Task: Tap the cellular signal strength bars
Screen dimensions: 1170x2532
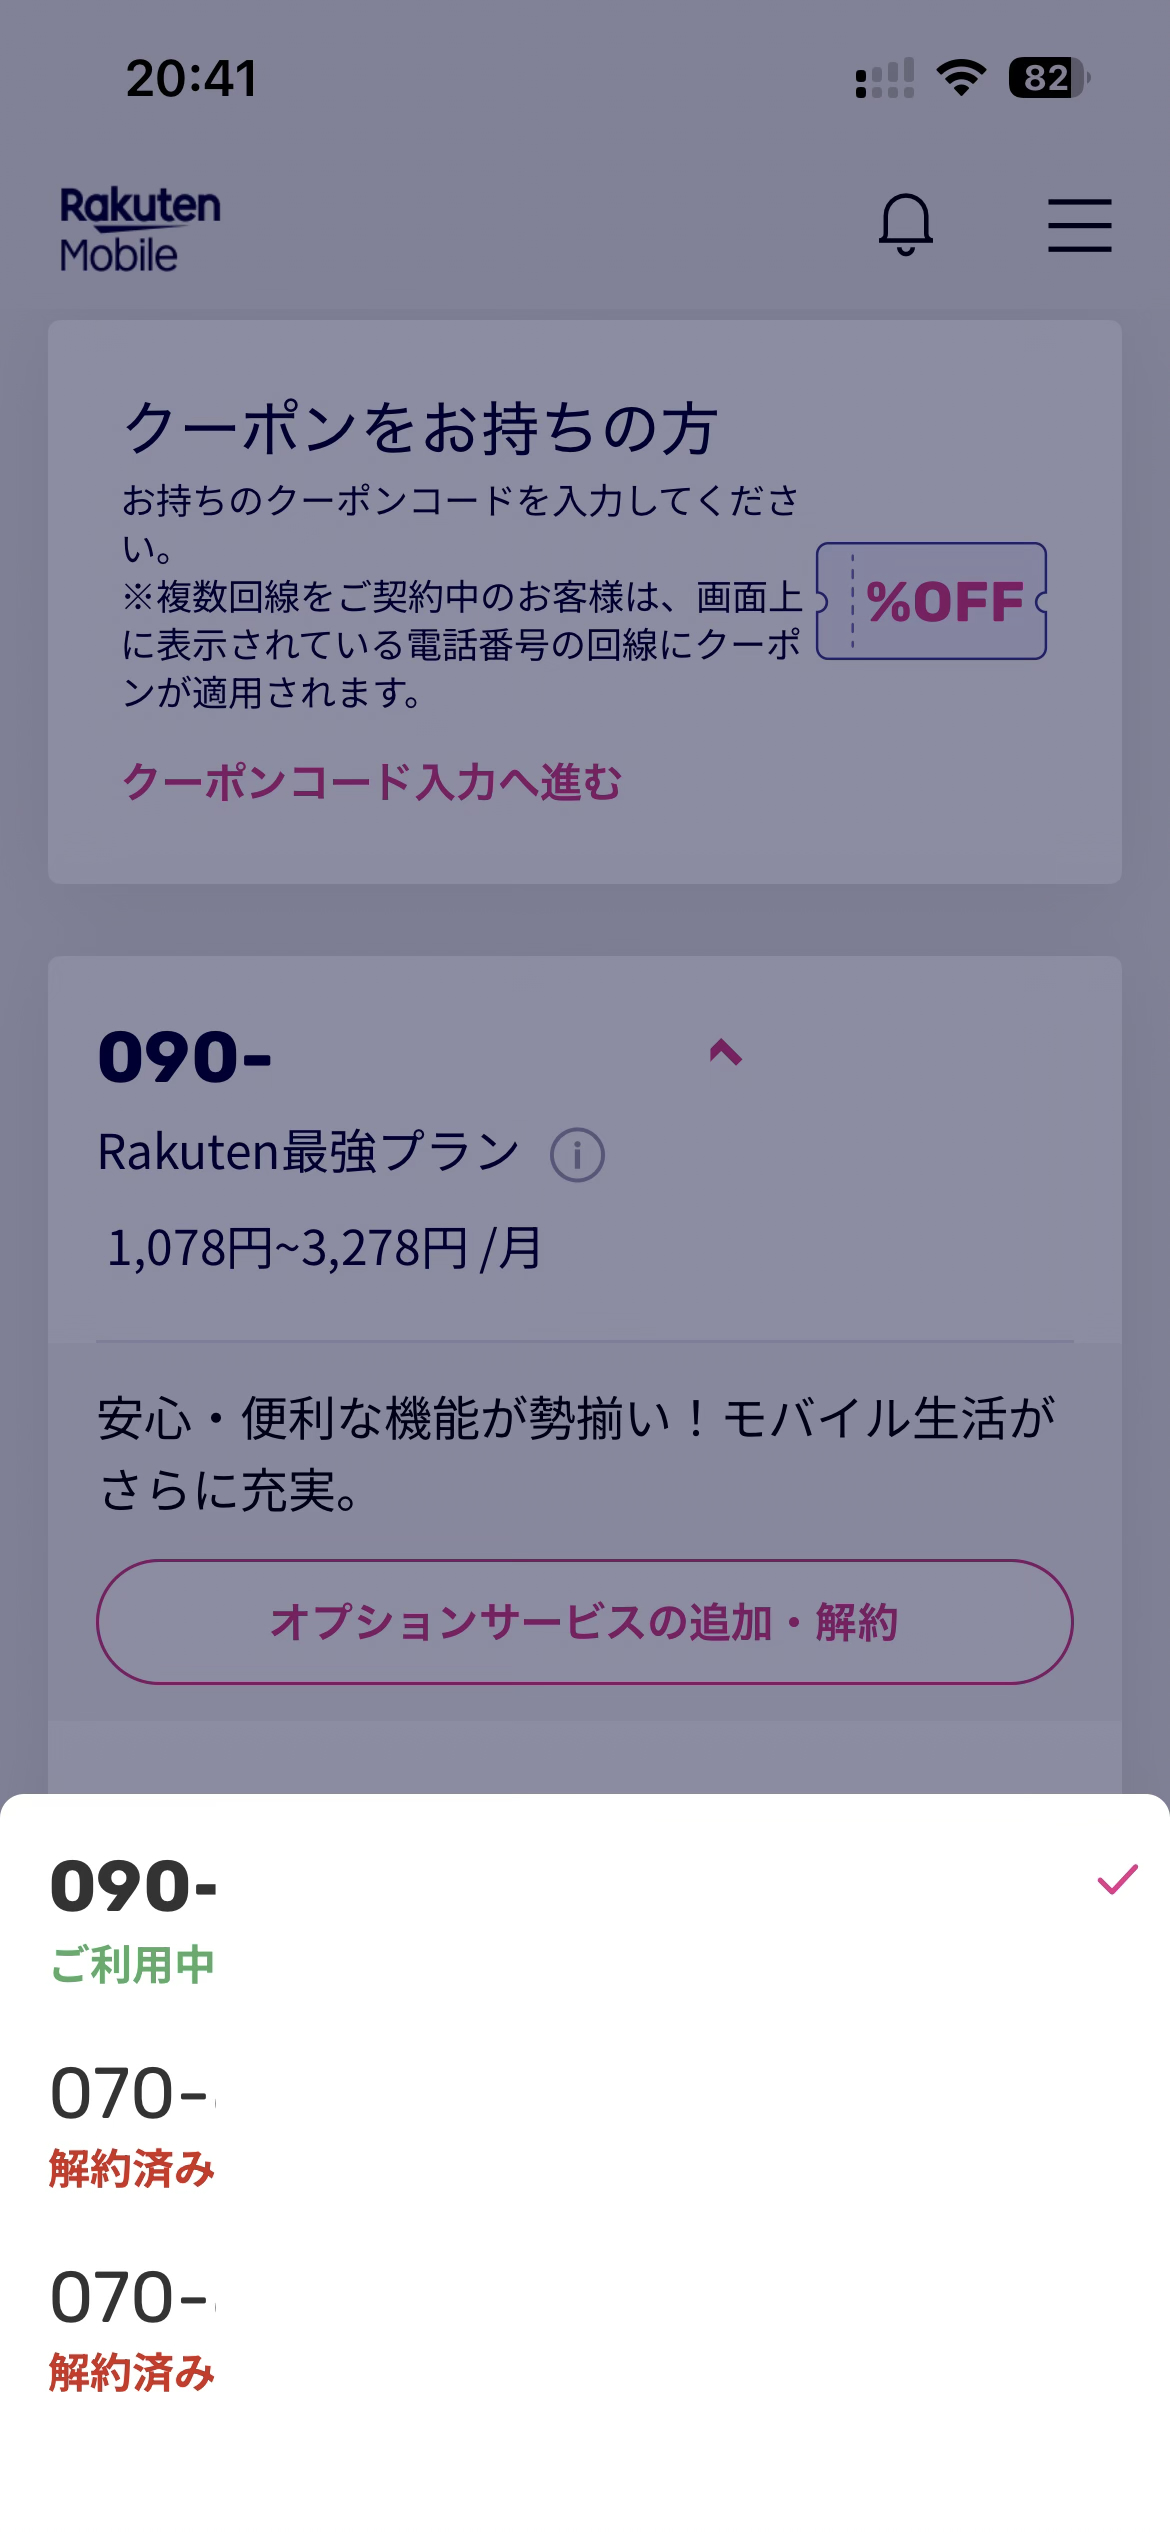Action: click(885, 78)
